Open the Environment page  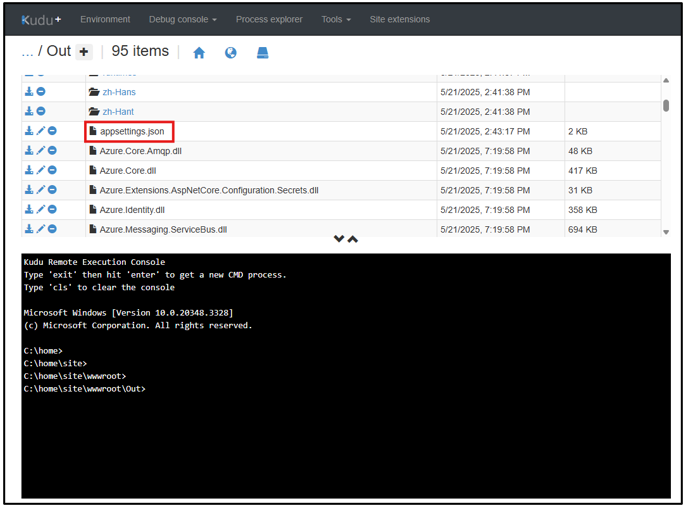(x=105, y=19)
